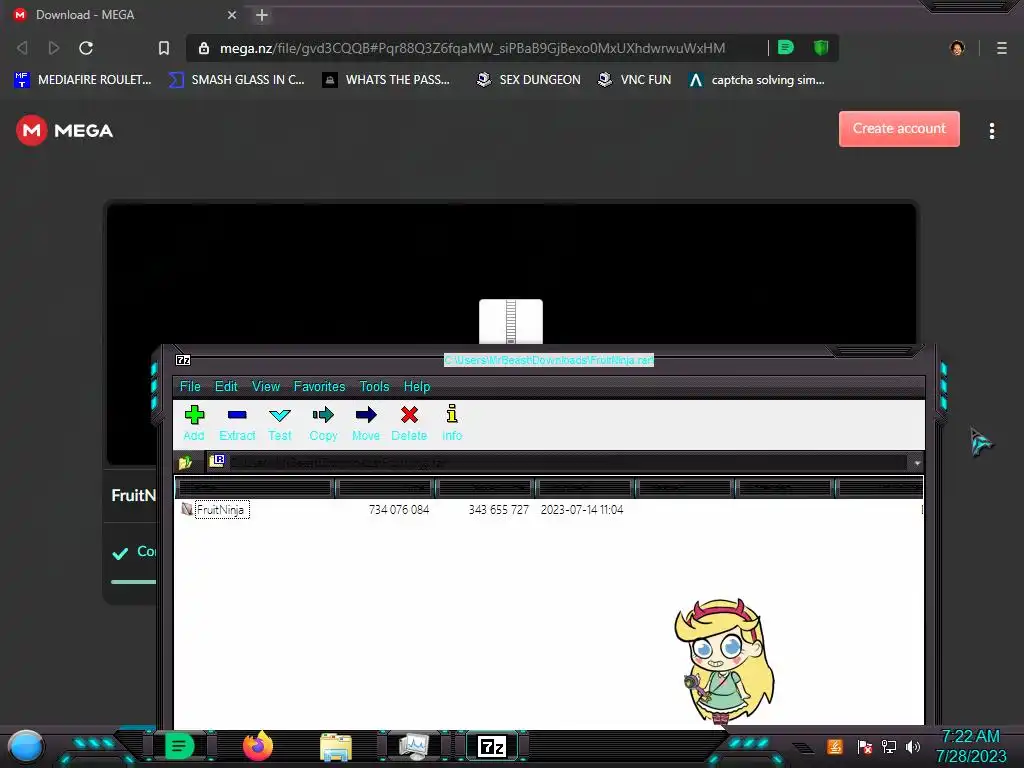The width and height of the screenshot is (1024, 768).
Task: Click the Start orb on taskbar
Action: point(26,746)
